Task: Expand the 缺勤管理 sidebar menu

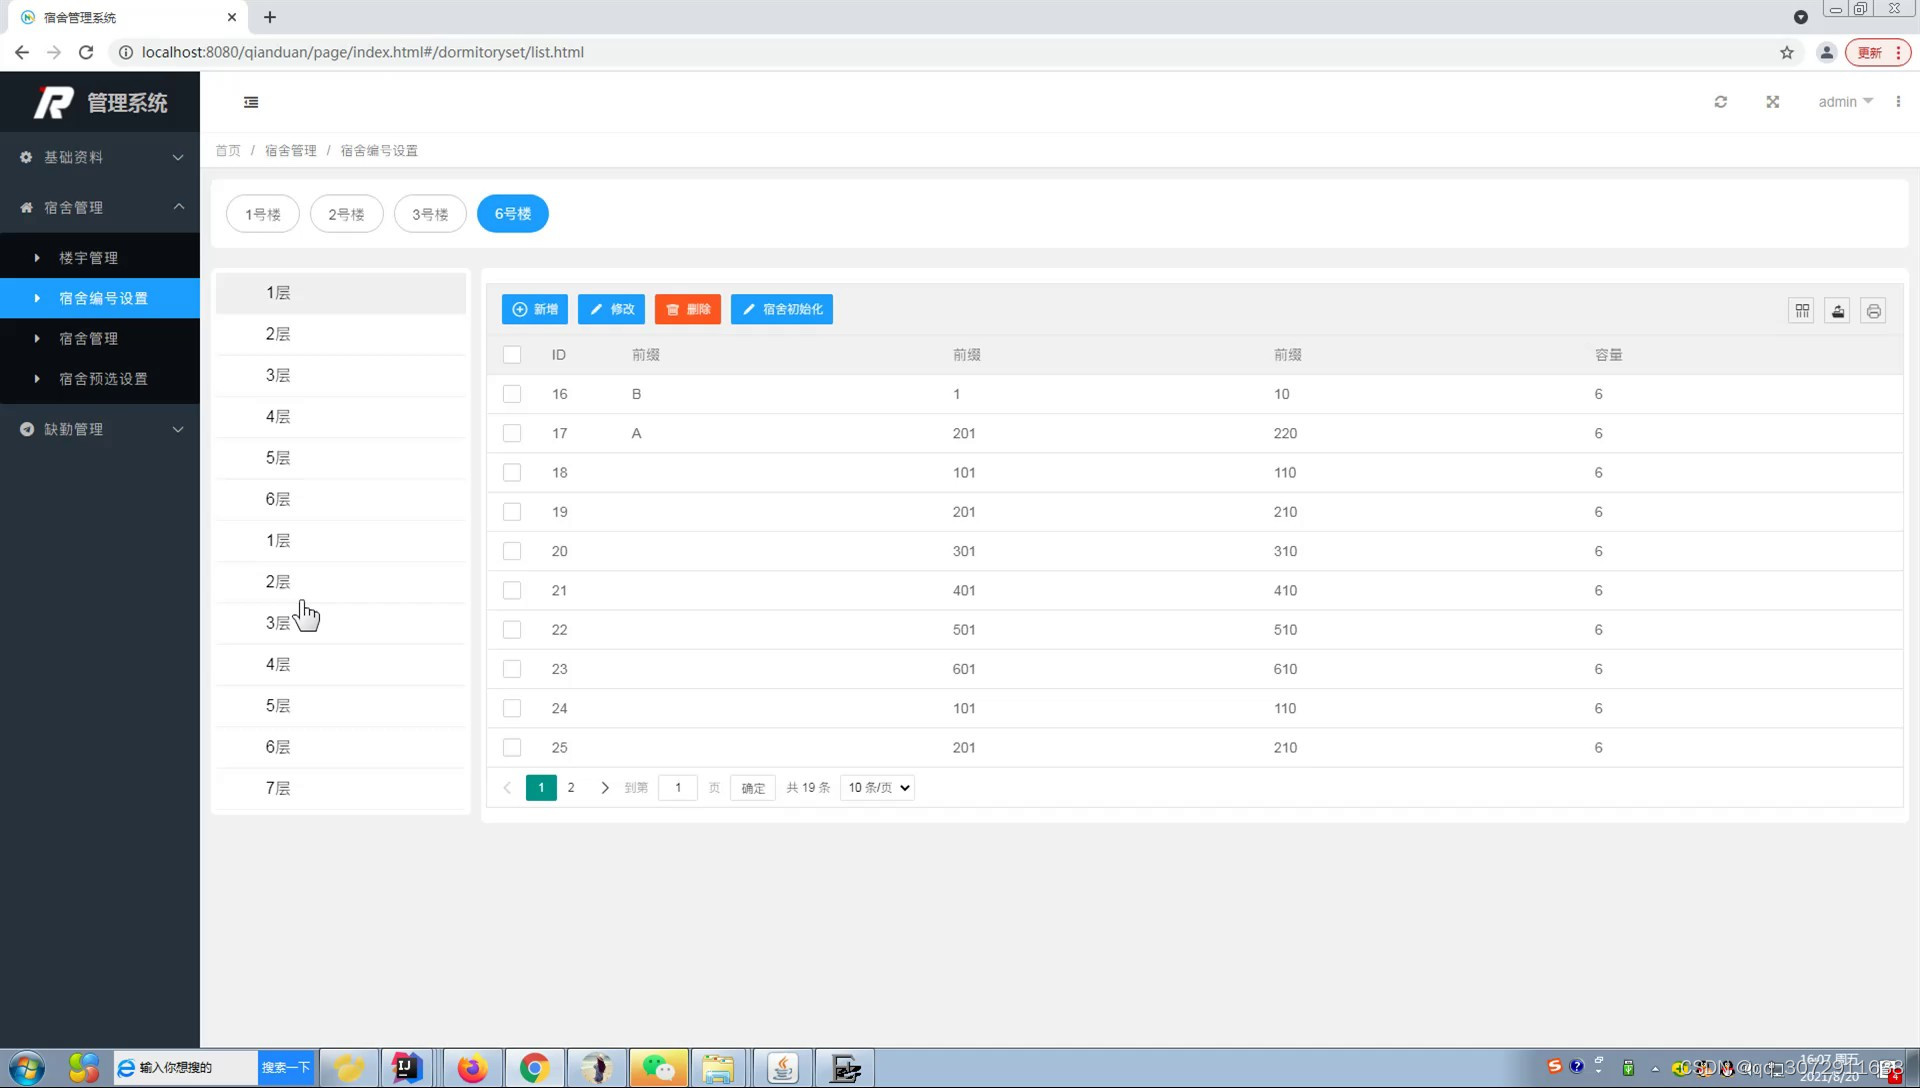Action: click(100, 429)
